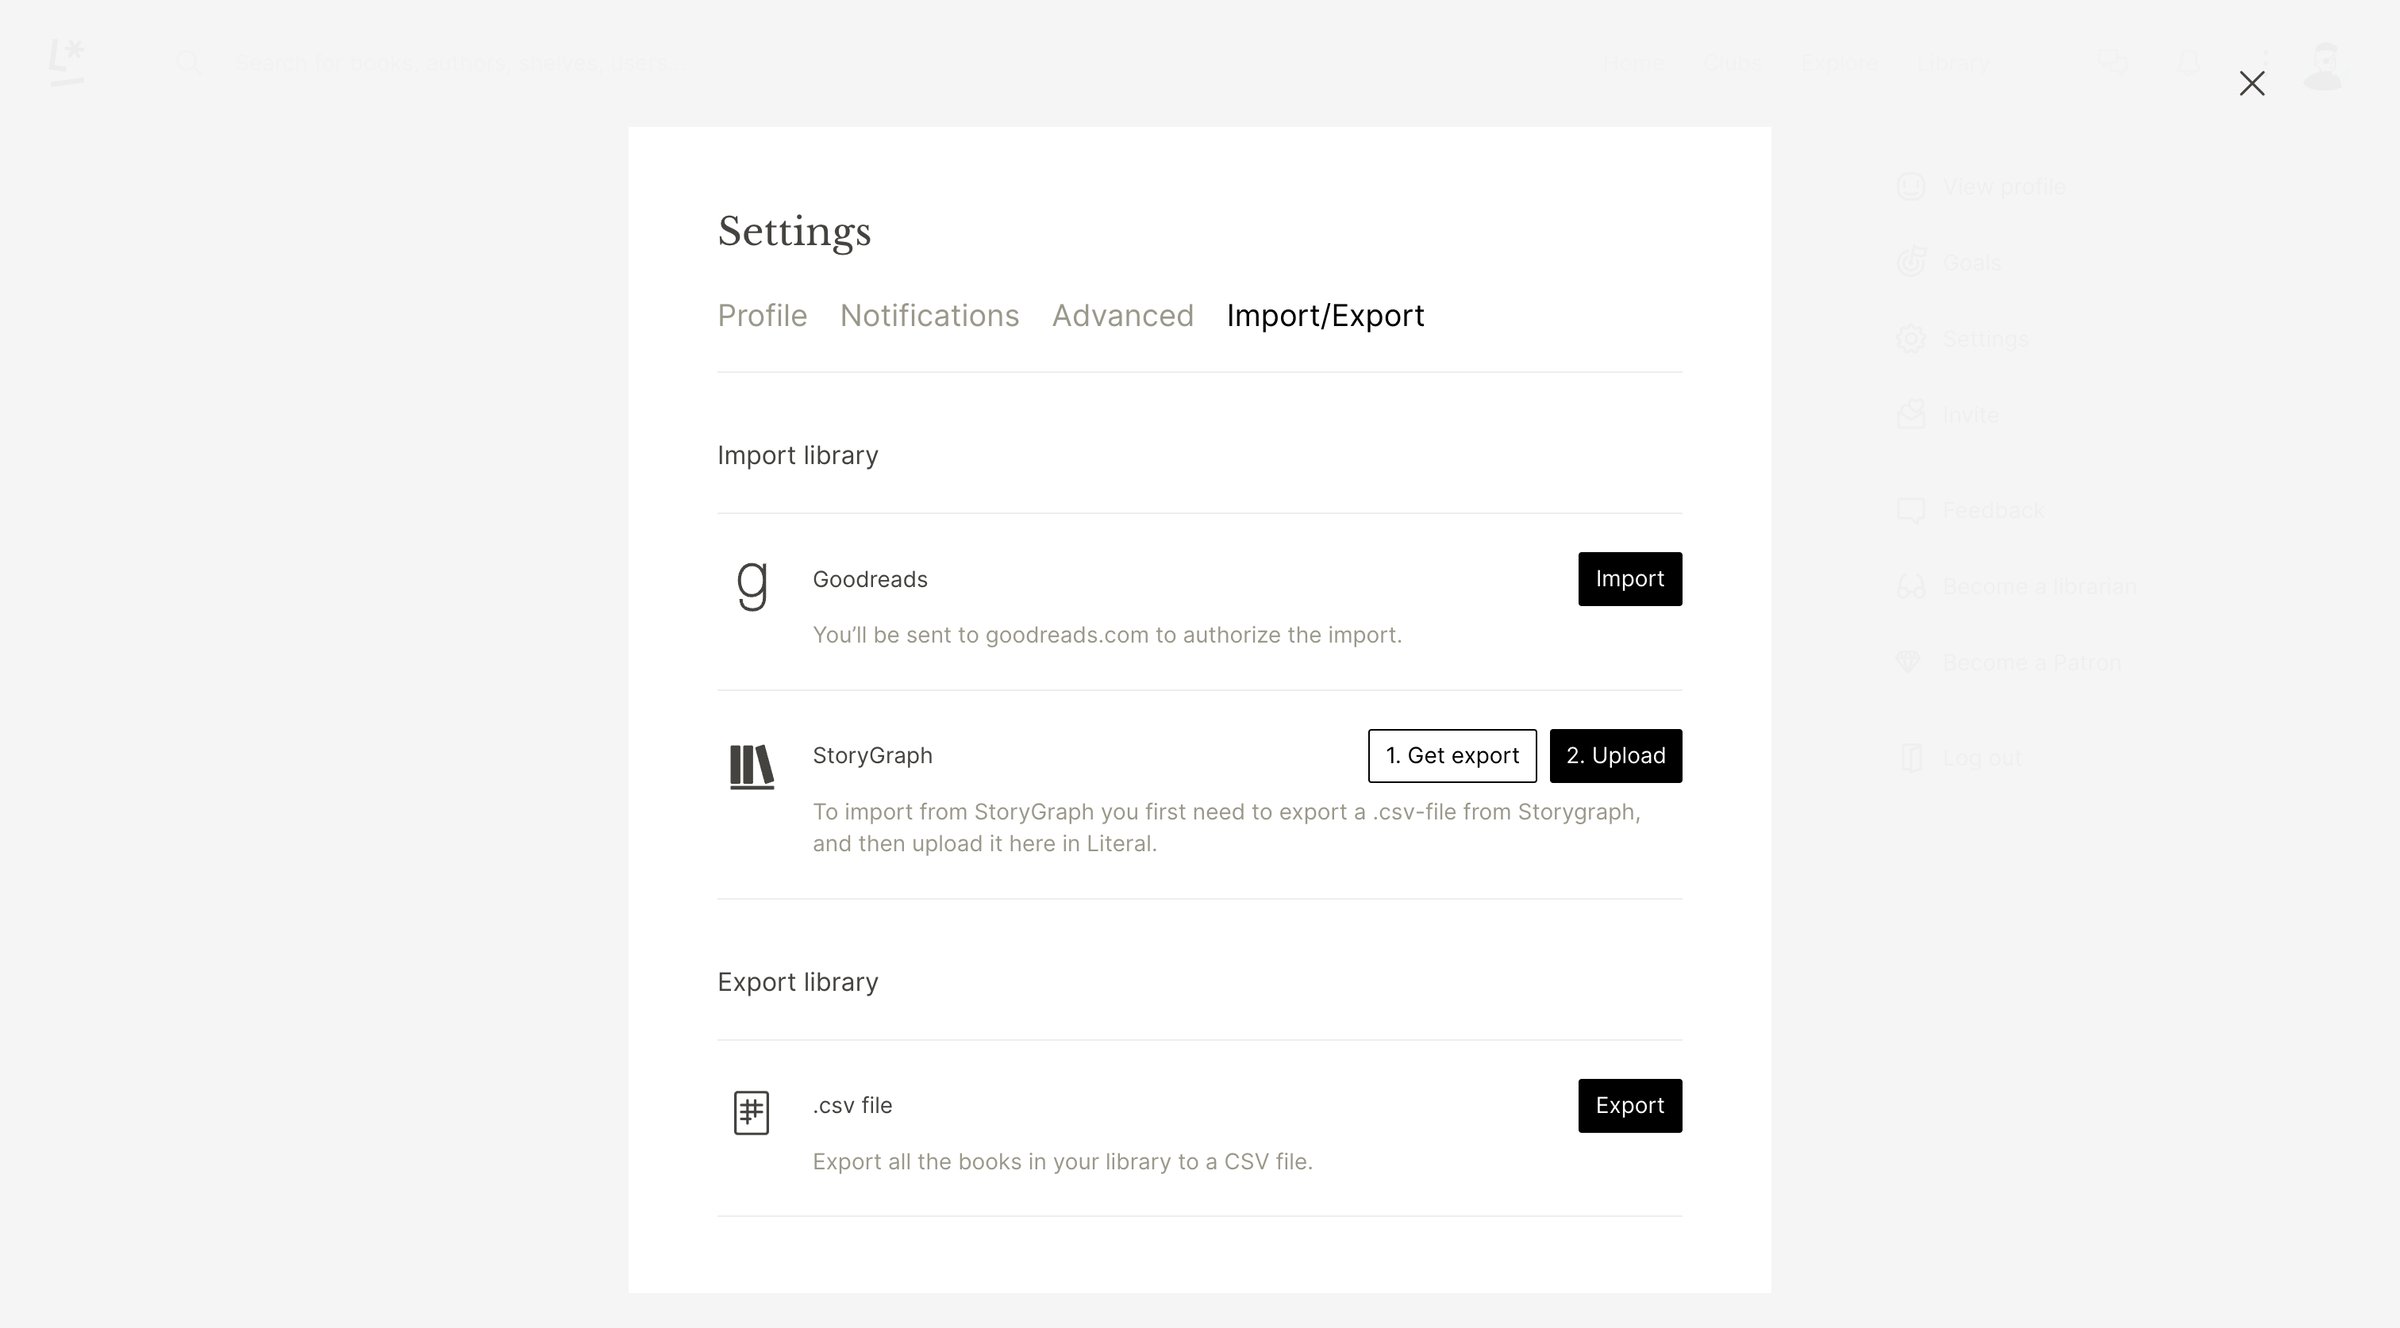
Task: Click the Goodreads 'g' logo icon
Action: coord(752,585)
